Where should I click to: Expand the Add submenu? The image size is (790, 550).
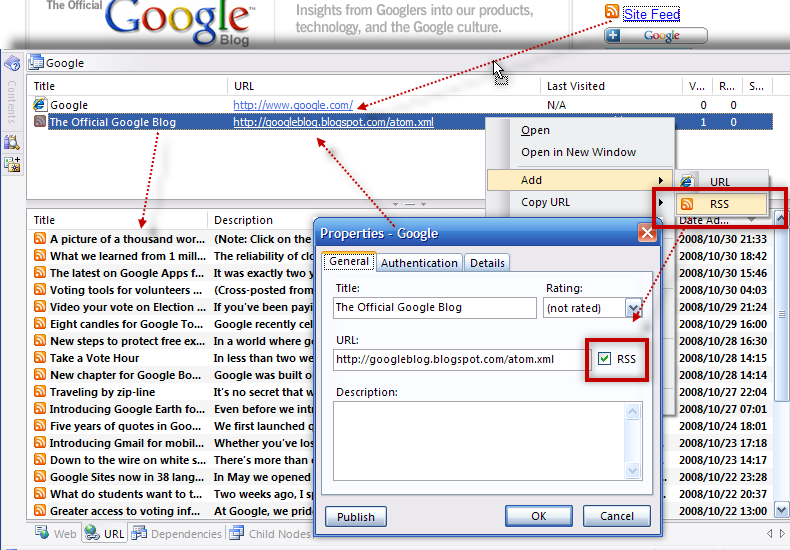click(579, 180)
